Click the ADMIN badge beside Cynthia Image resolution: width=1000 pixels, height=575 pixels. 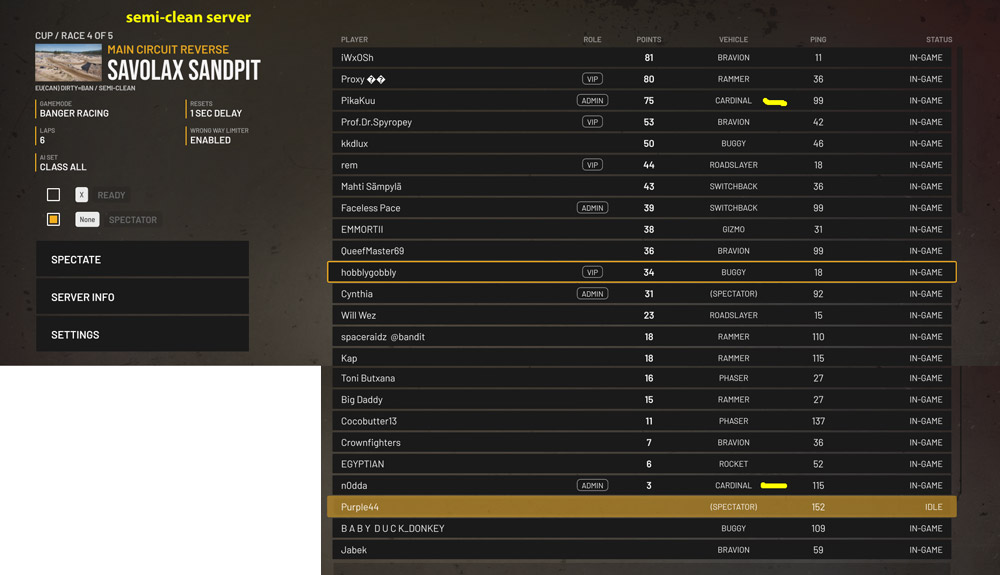point(592,294)
